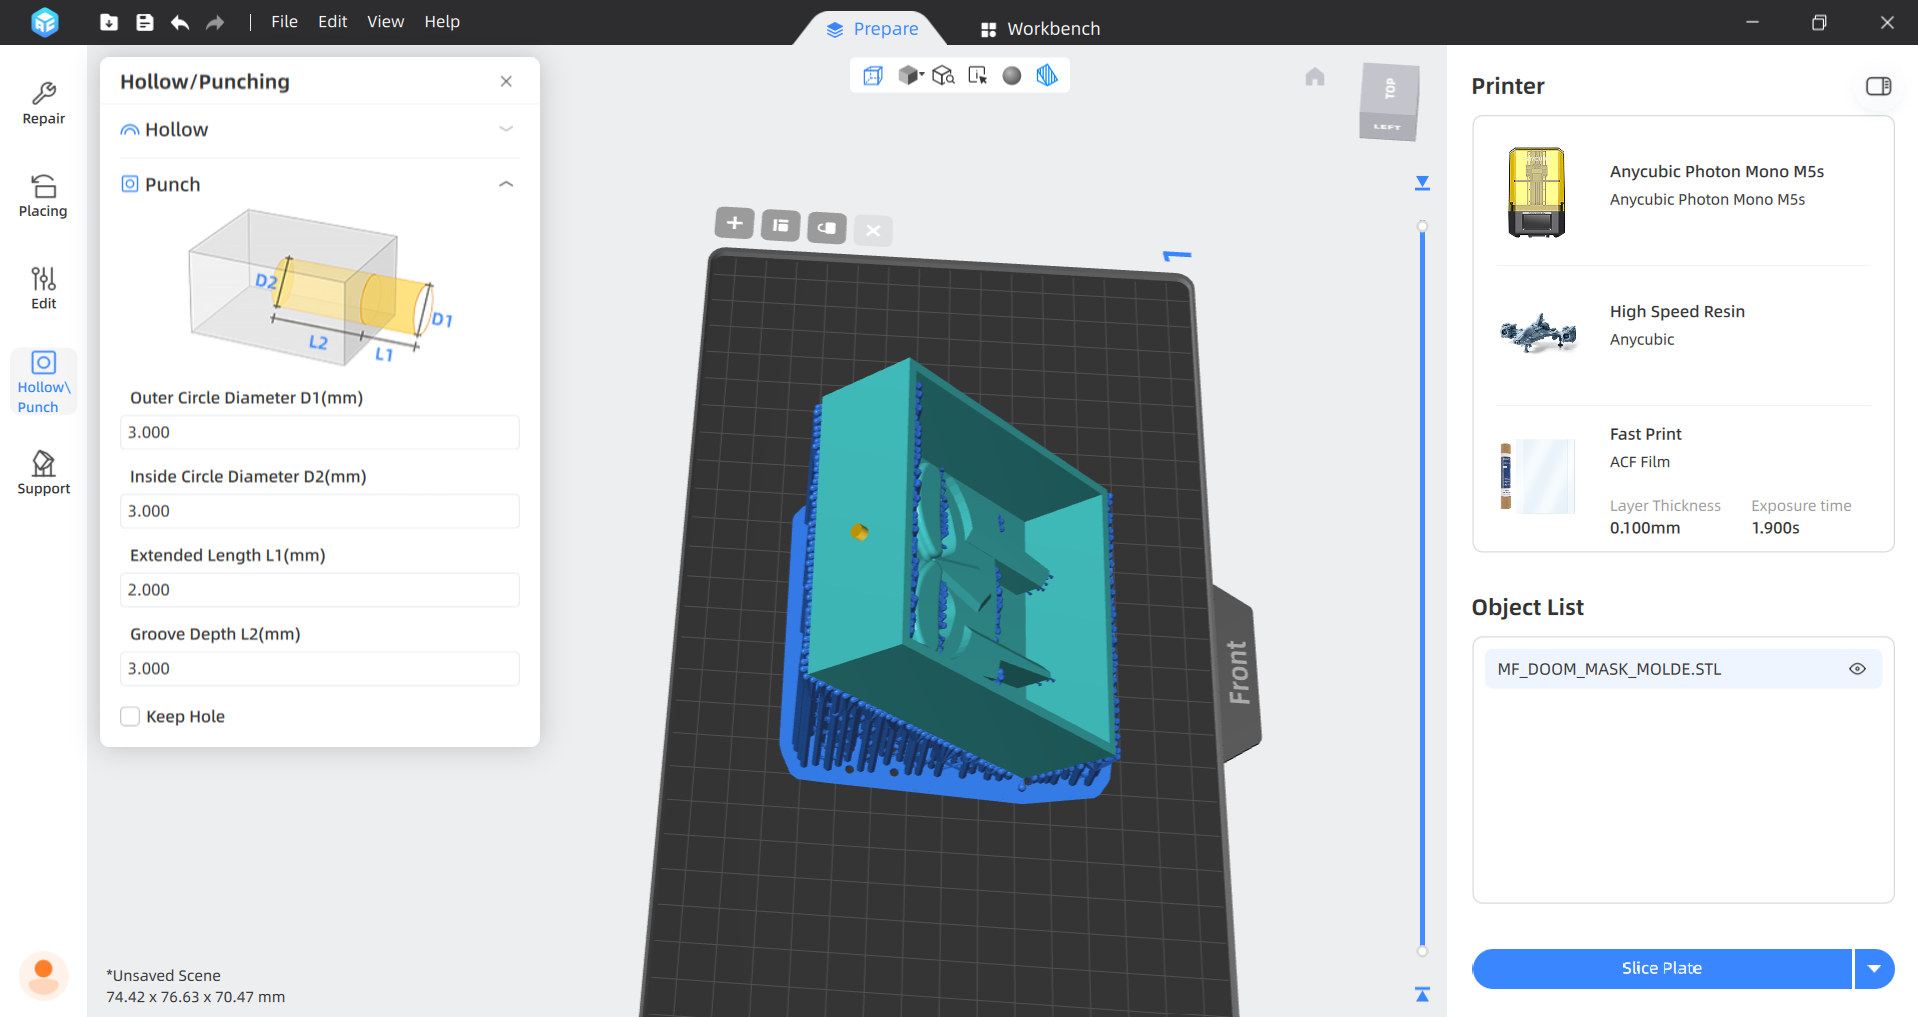1918x1017 pixels.
Task: Click the printer thumbnail image
Action: click(1537, 192)
